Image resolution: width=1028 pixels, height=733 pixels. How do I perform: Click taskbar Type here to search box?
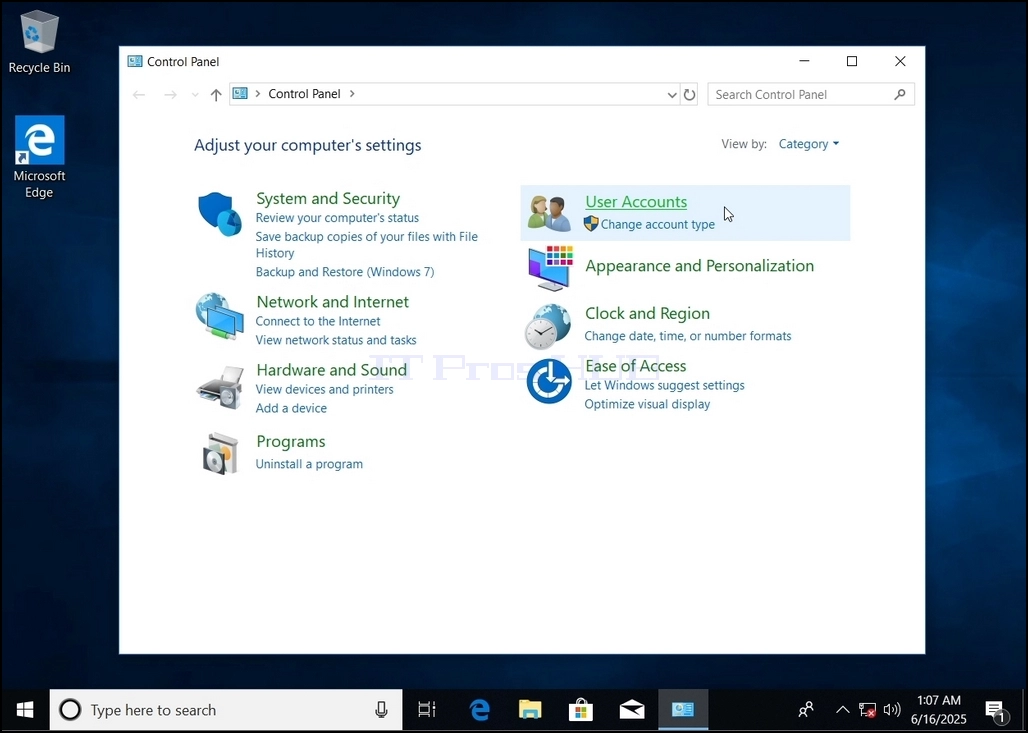click(226, 709)
